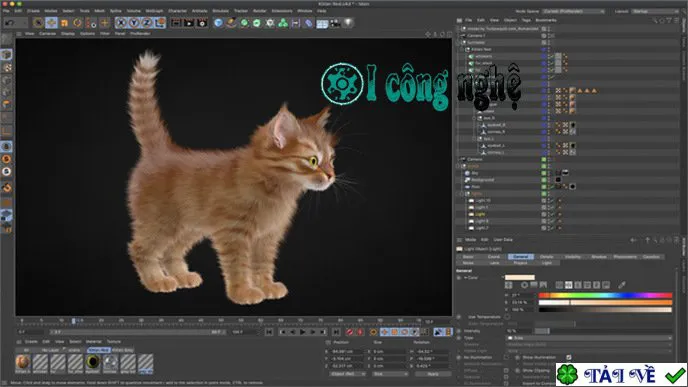Viewport: 688px width, 387px height.
Task: Click the MoGraph Cloner icon in toolbar
Action: tap(283, 23)
